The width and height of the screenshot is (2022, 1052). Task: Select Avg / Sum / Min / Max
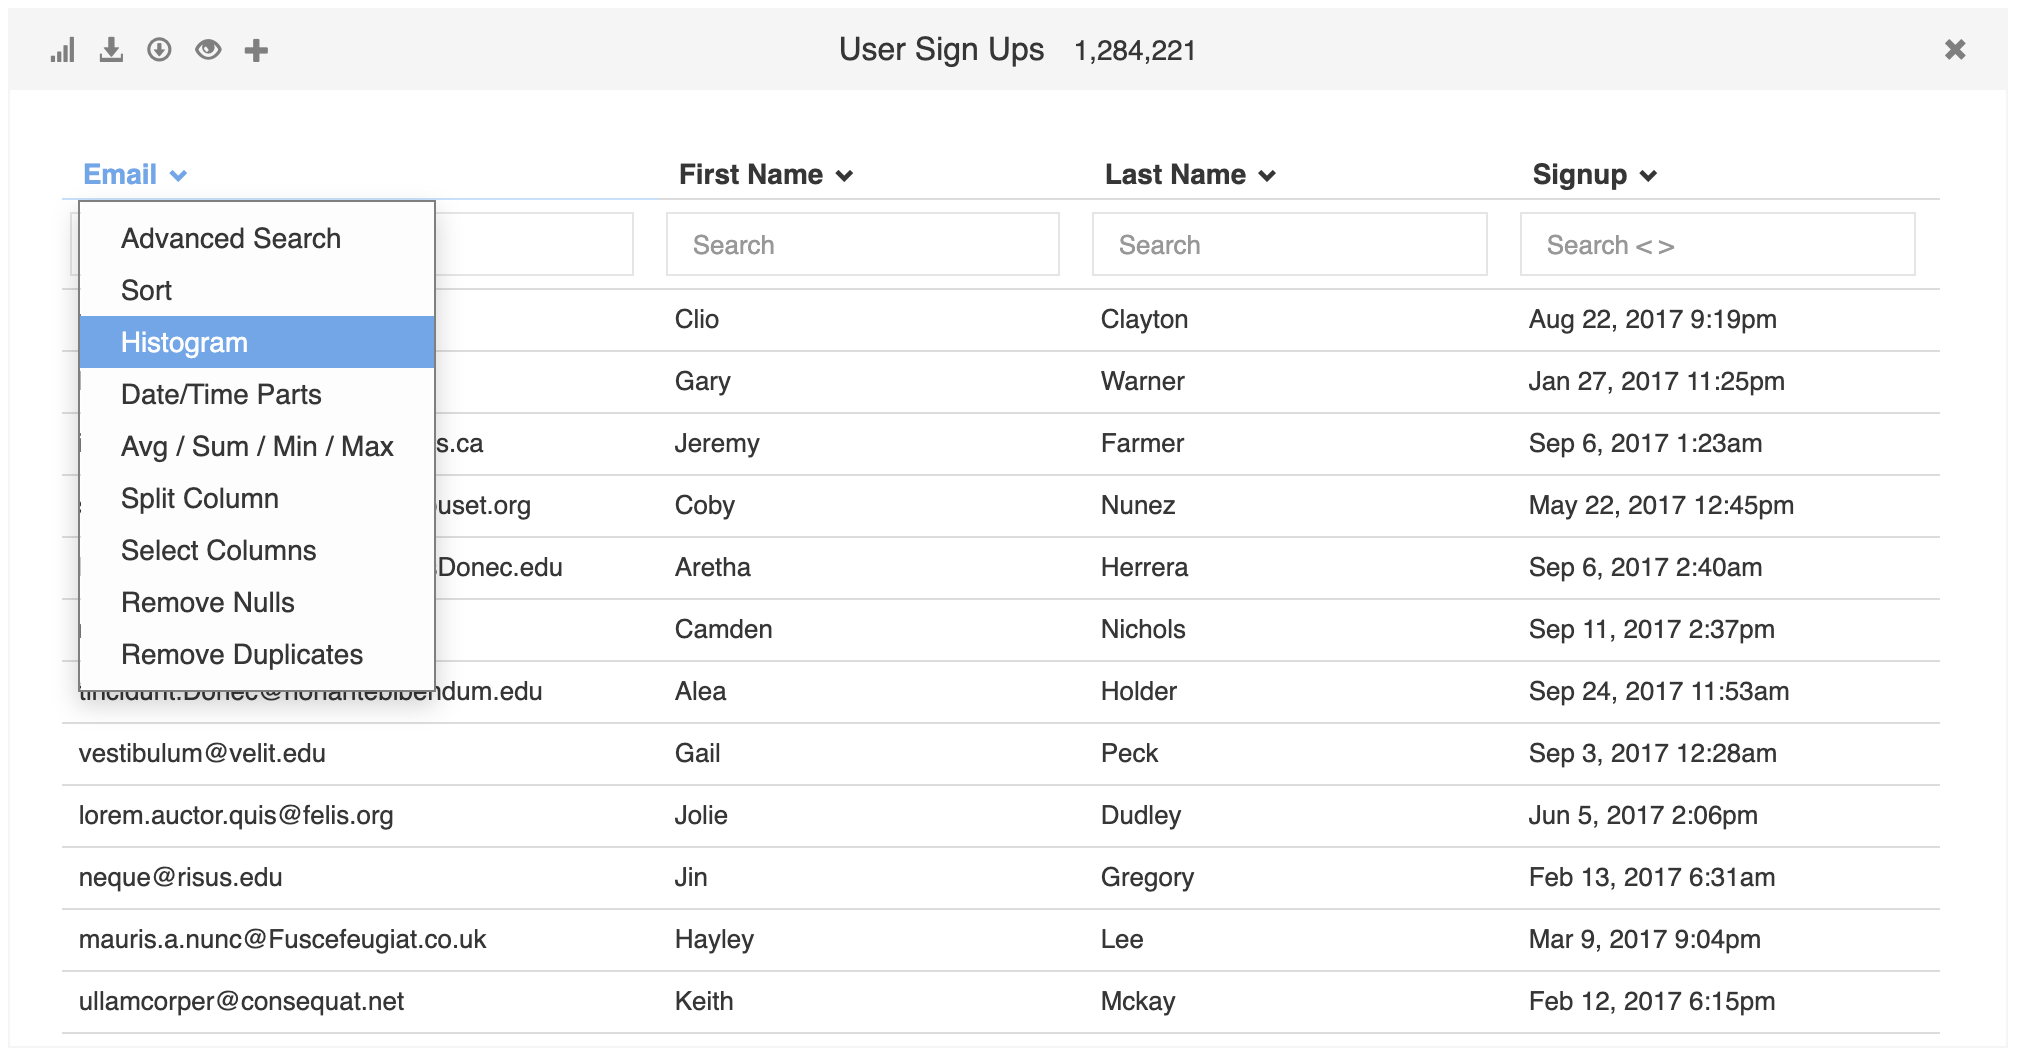pos(257,446)
